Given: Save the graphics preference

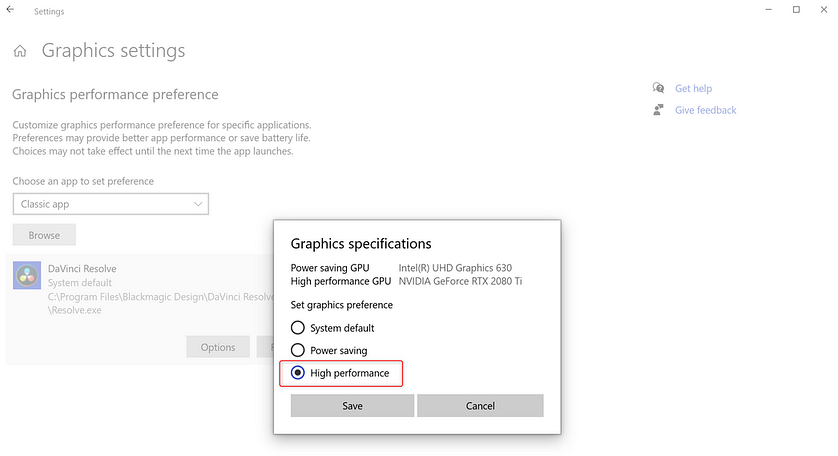Looking at the screenshot, I should pos(352,406).
